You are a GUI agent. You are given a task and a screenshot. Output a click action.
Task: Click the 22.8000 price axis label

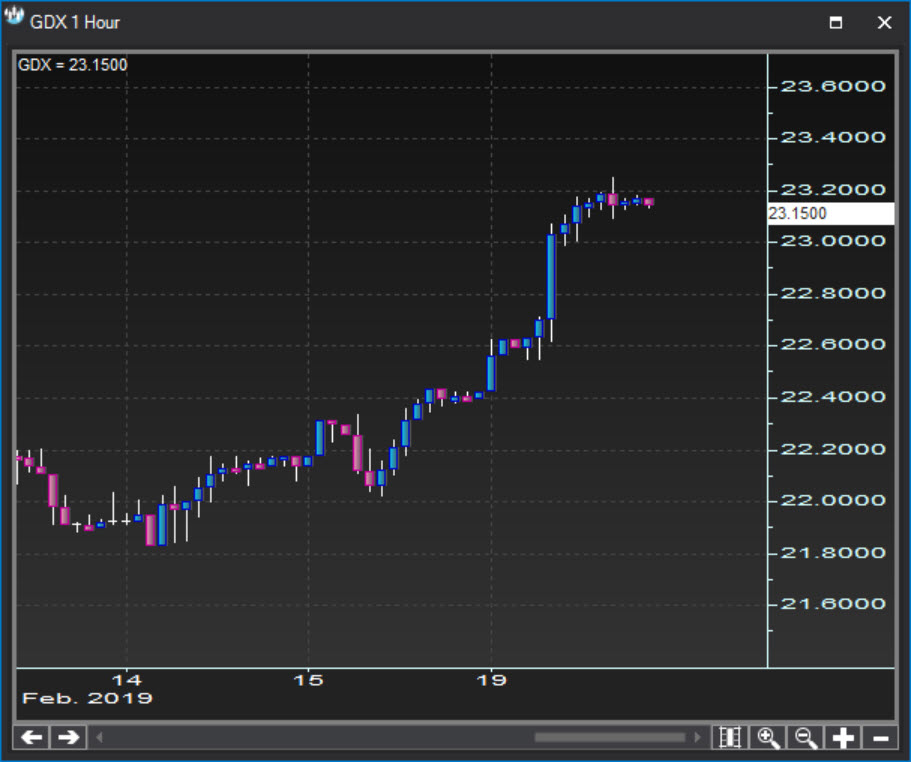coord(833,293)
